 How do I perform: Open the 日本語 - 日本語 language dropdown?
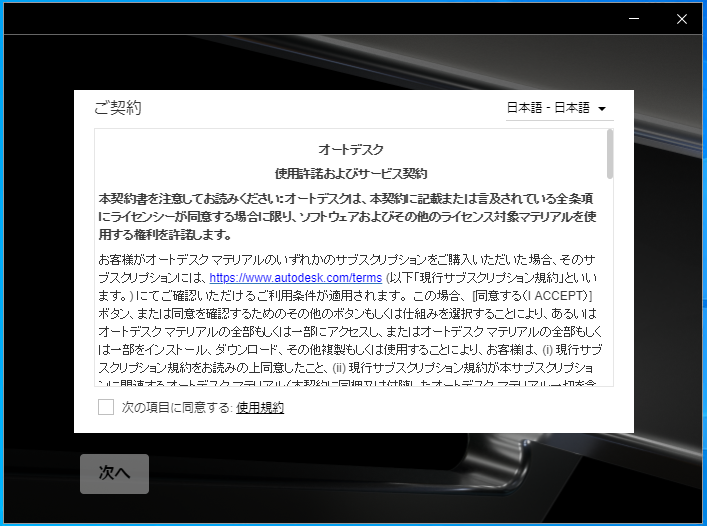click(559, 108)
